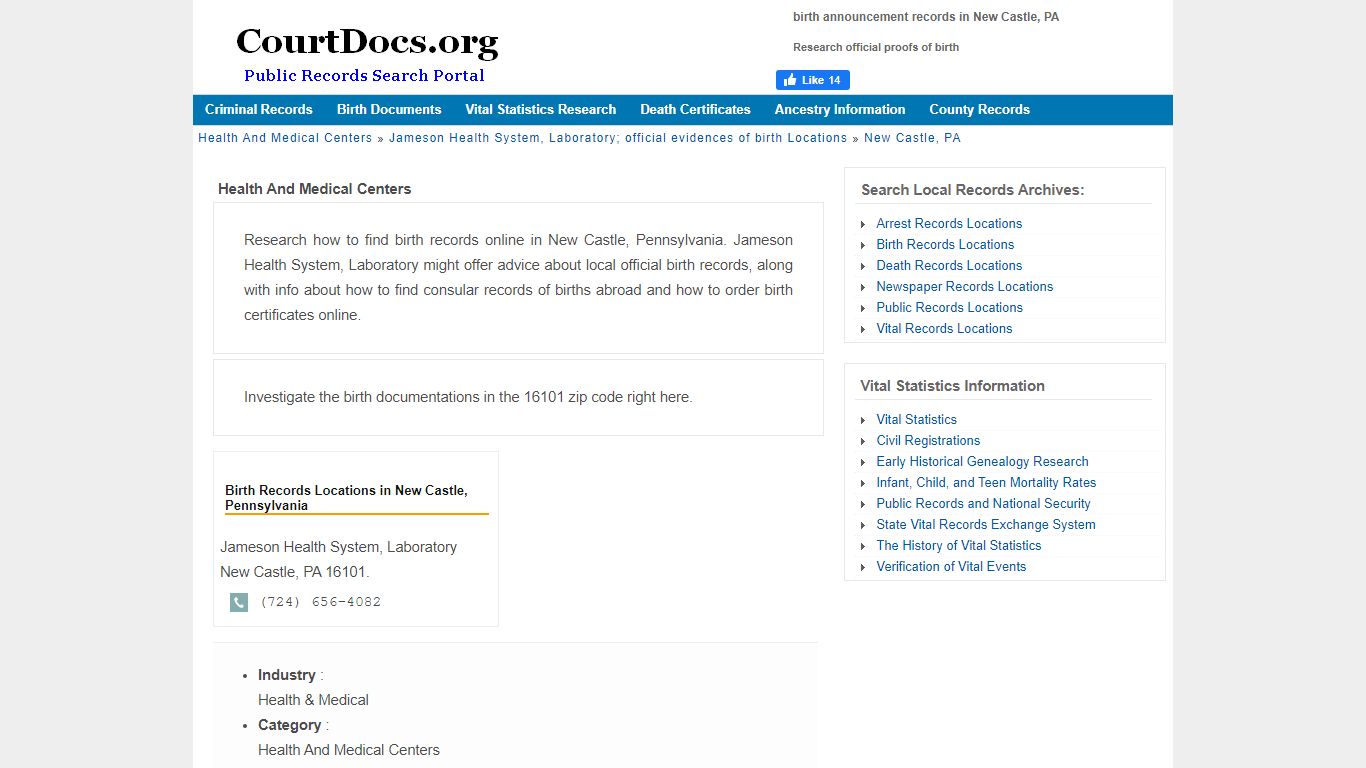Open County Records menu
The width and height of the screenshot is (1366, 768).
pyautogui.click(x=979, y=110)
